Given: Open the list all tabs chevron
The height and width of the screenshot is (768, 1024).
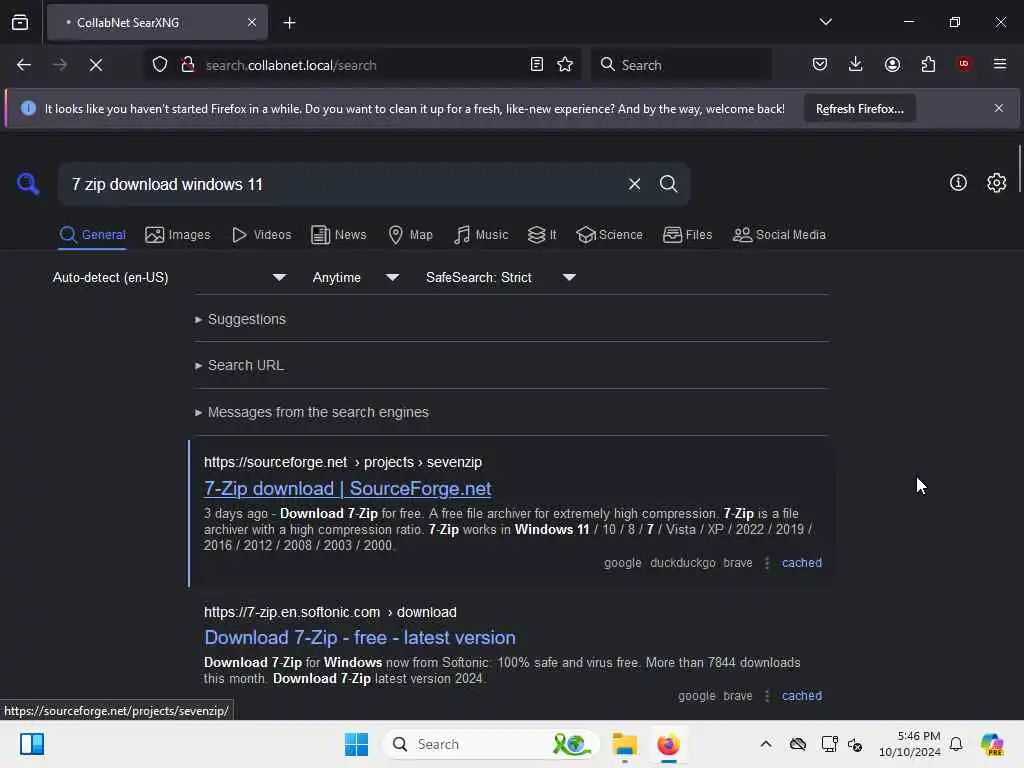Looking at the screenshot, I should [x=825, y=22].
